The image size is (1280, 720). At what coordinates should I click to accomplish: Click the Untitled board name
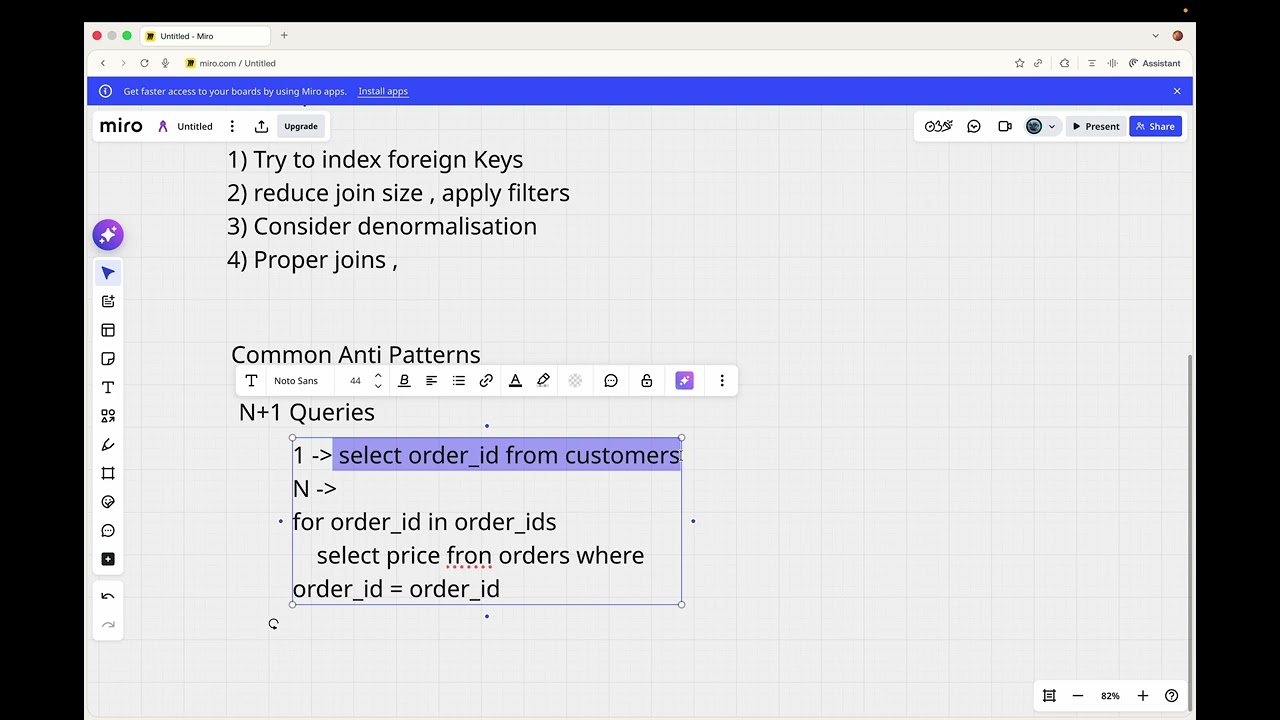point(195,127)
